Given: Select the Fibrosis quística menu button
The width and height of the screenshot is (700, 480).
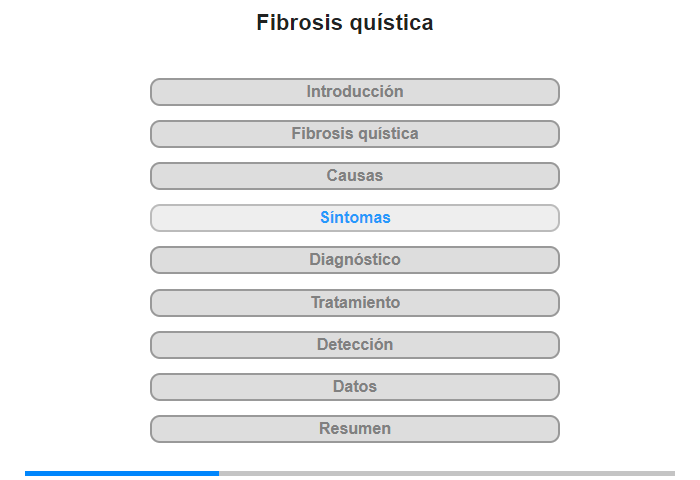Looking at the screenshot, I should [x=355, y=134].
